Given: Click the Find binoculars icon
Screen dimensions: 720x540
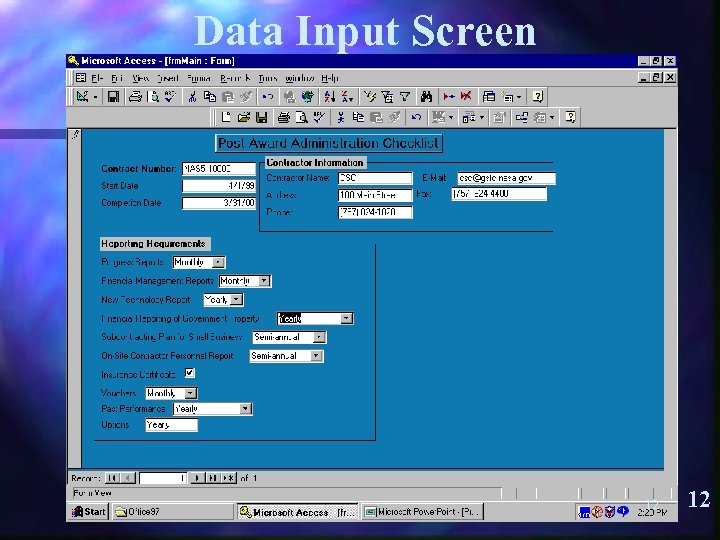Looking at the screenshot, I should 426,97.
